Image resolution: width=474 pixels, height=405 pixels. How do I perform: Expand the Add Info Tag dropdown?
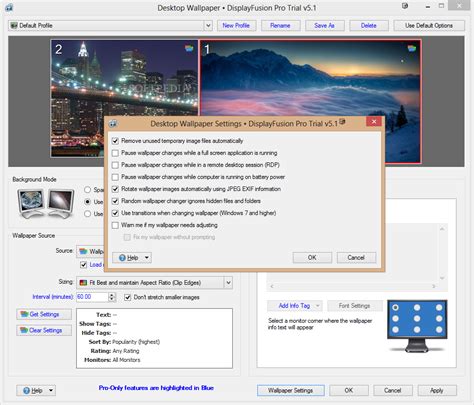pos(318,306)
